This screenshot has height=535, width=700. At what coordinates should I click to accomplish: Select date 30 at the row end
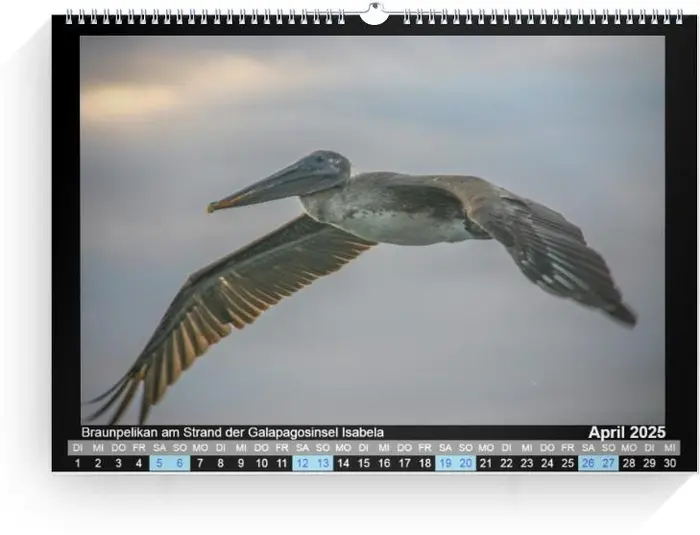[670, 463]
